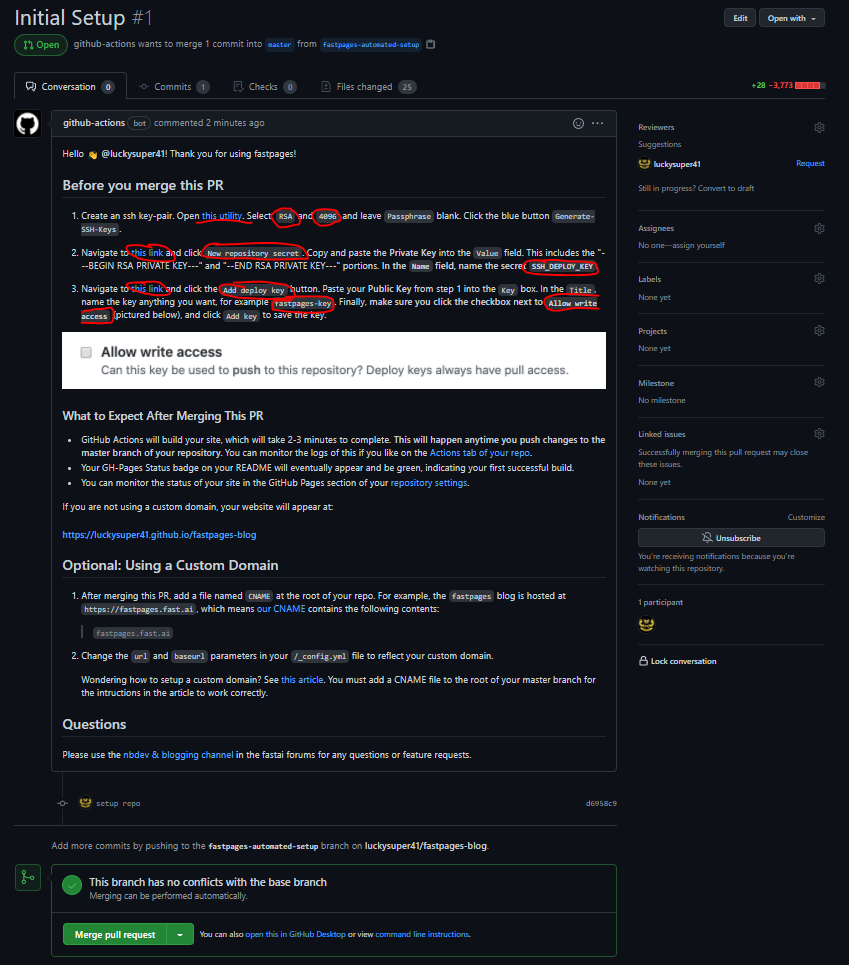This screenshot has height=965, width=849.
Task: Click command line instructions link
Action: (x=422, y=934)
